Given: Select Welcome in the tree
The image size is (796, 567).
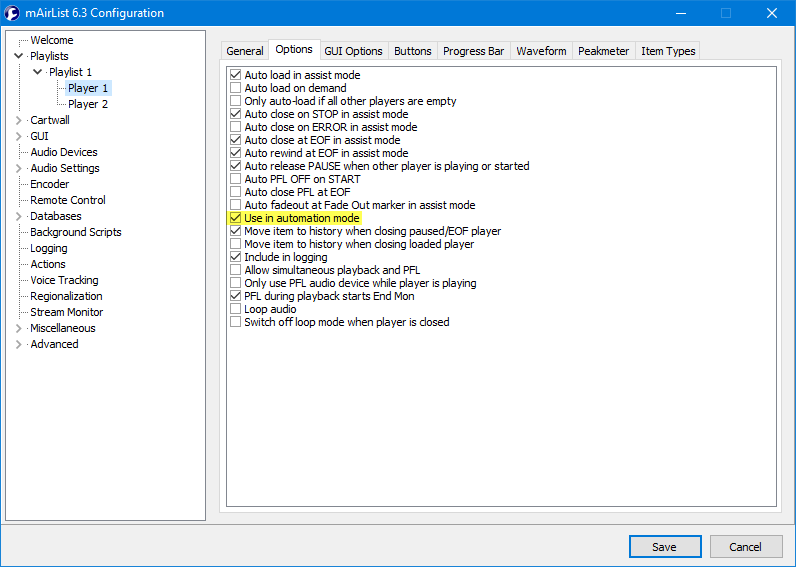Looking at the screenshot, I should coord(52,40).
